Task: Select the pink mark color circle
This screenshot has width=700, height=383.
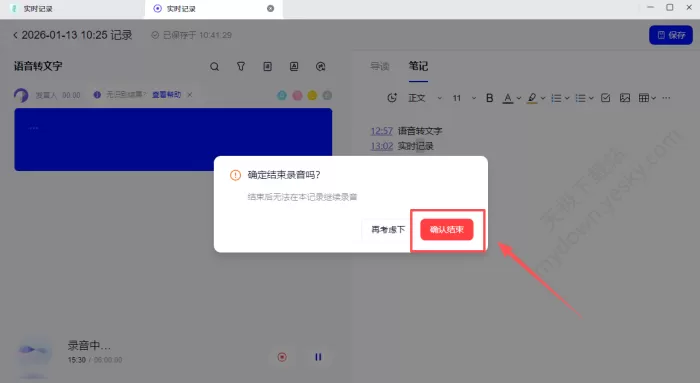Action: 297,95
